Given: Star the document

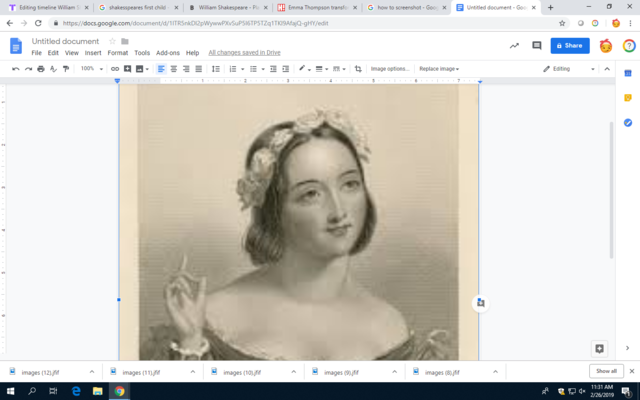Looking at the screenshot, I should tap(112, 41).
